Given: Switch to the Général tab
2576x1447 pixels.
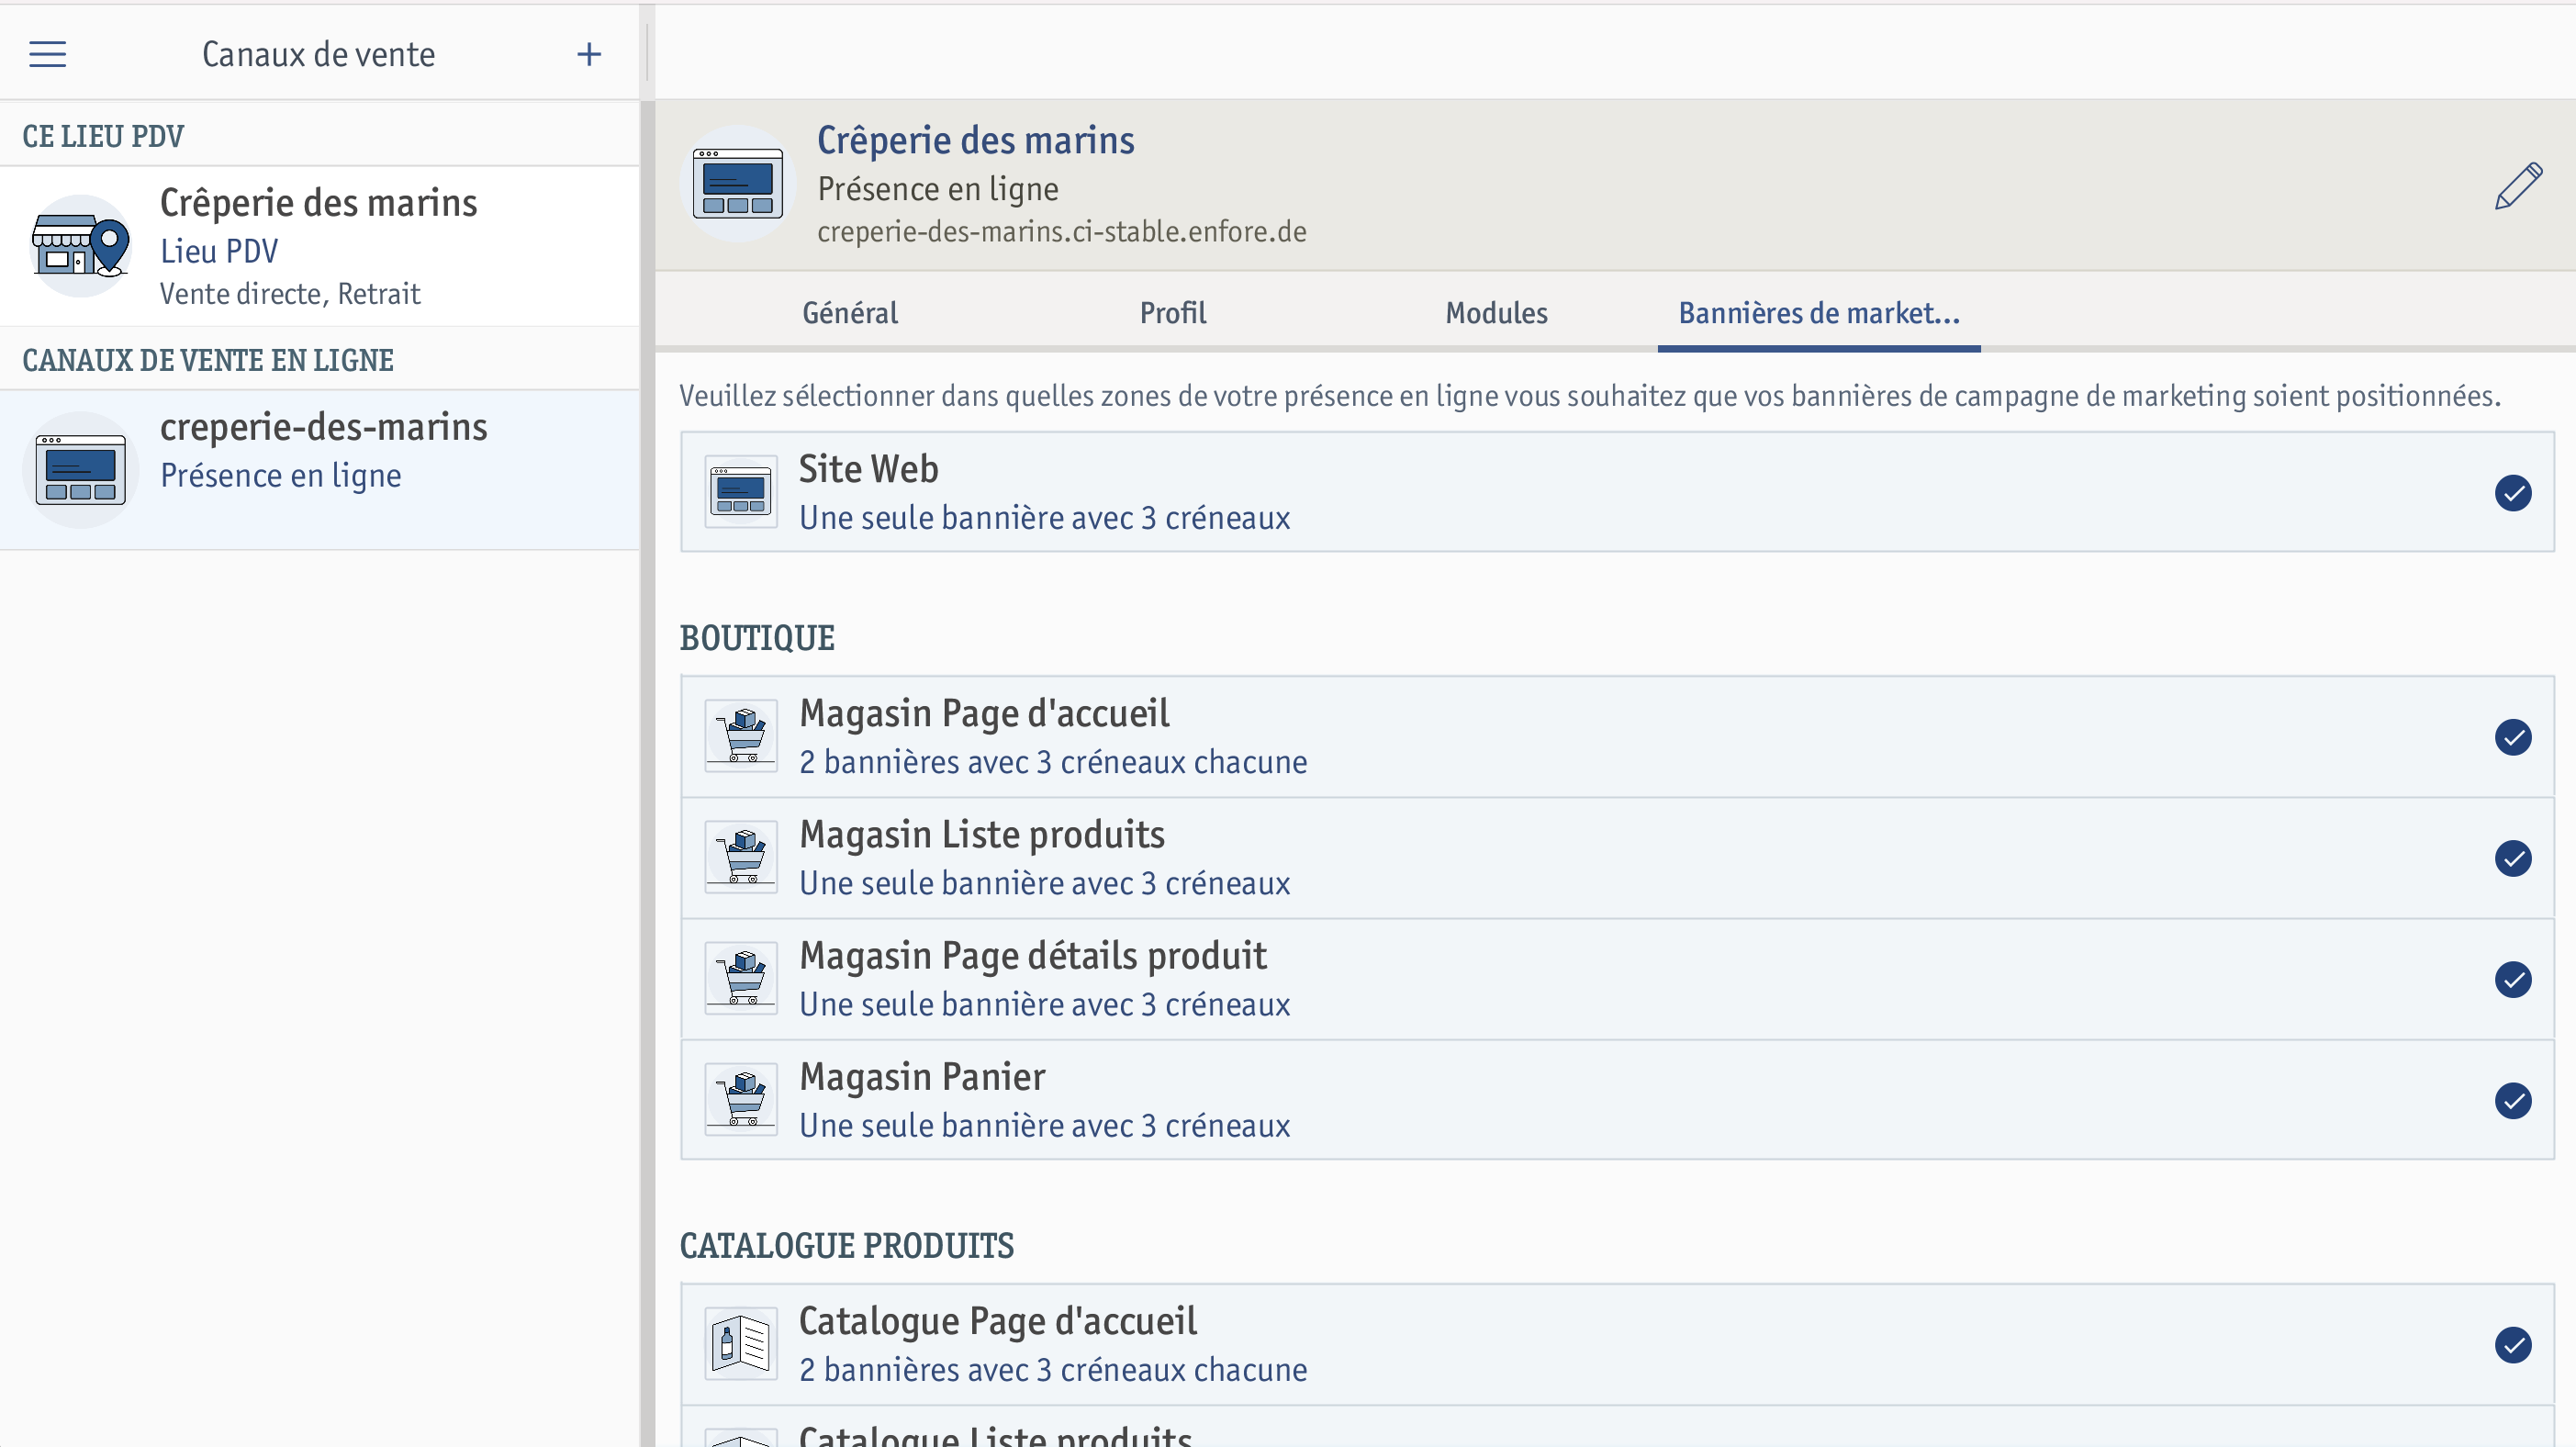Looking at the screenshot, I should (x=850, y=313).
